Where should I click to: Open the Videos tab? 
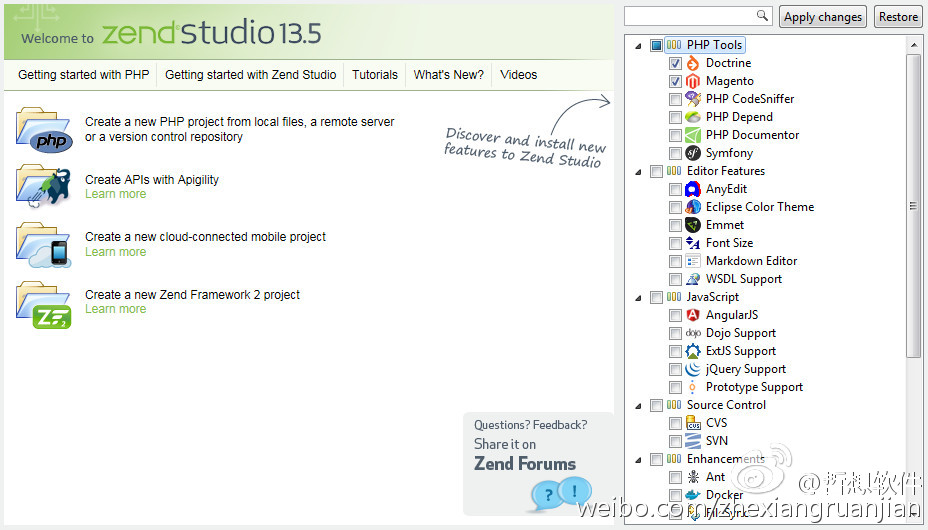pyautogui.click(x=518, y=75)
